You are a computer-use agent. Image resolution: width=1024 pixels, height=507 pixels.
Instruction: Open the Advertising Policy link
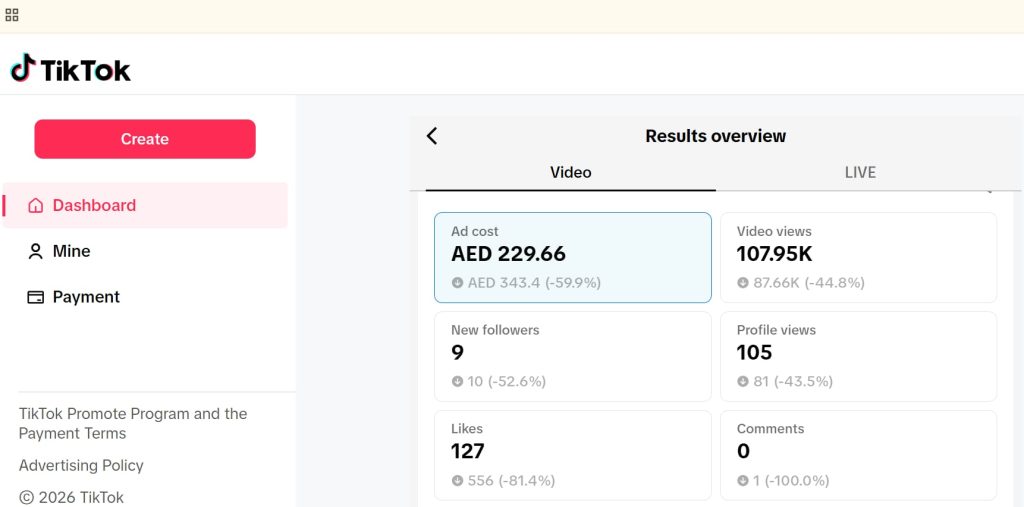[x=81, y=465]
